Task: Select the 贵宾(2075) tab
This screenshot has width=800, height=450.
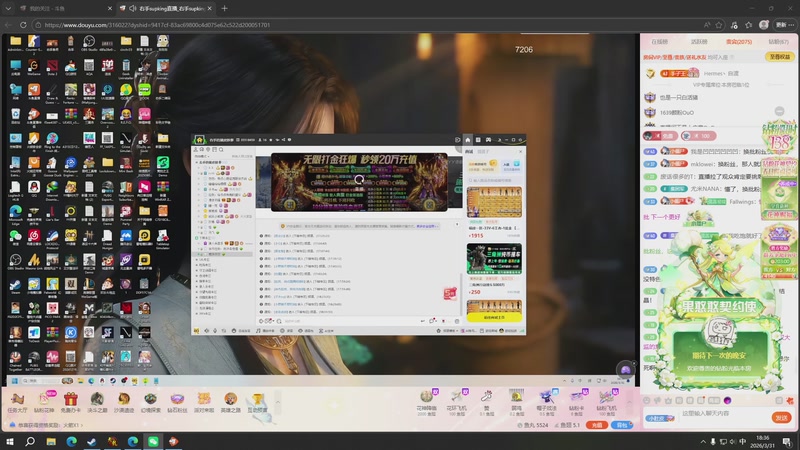Action: (739, 42)
